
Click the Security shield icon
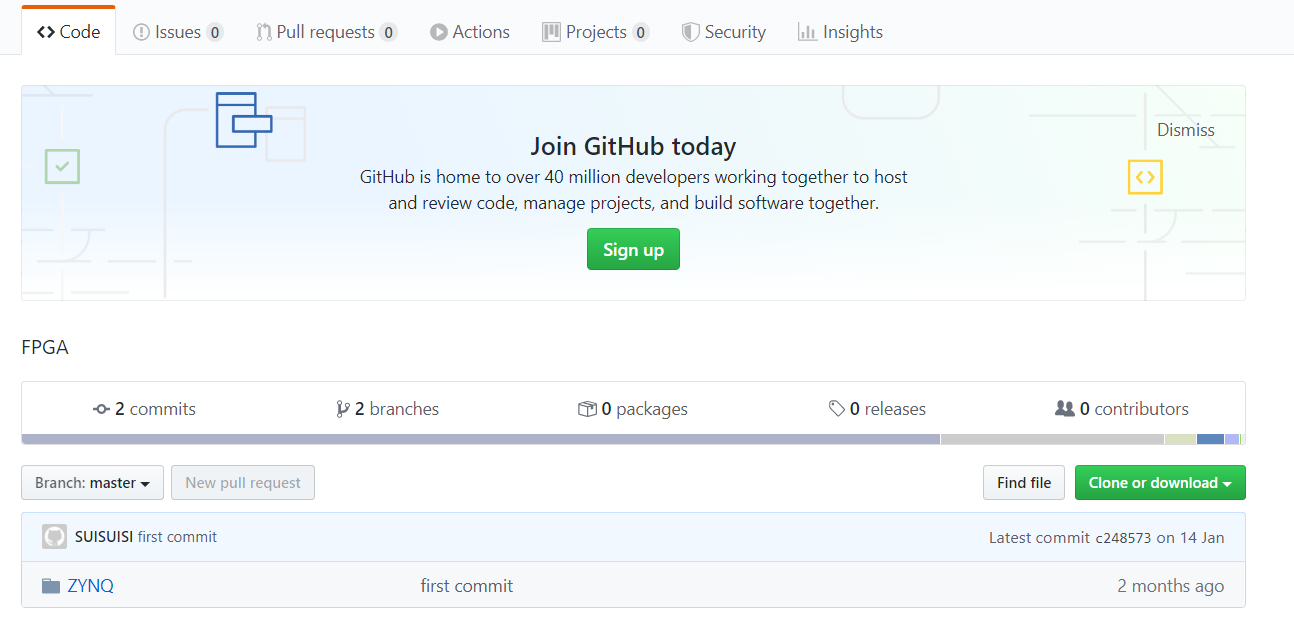point(690,32)
